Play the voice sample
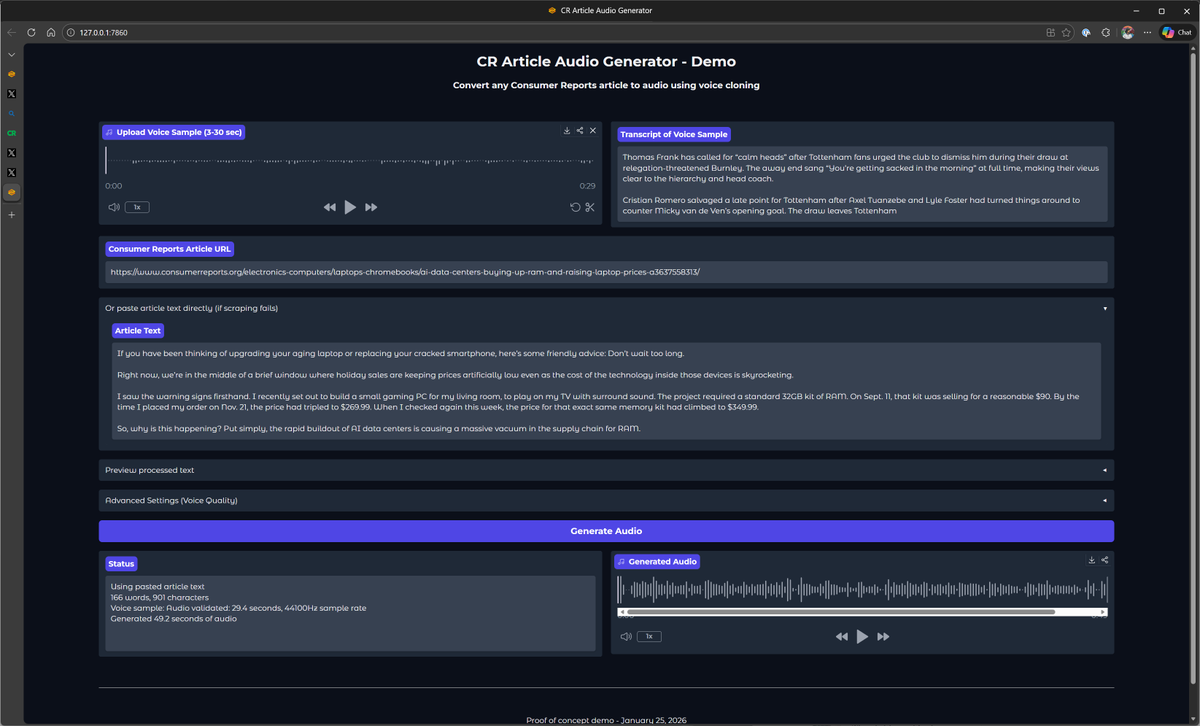This screenshot has width=1200, height=726. click(x=350, y=207)
